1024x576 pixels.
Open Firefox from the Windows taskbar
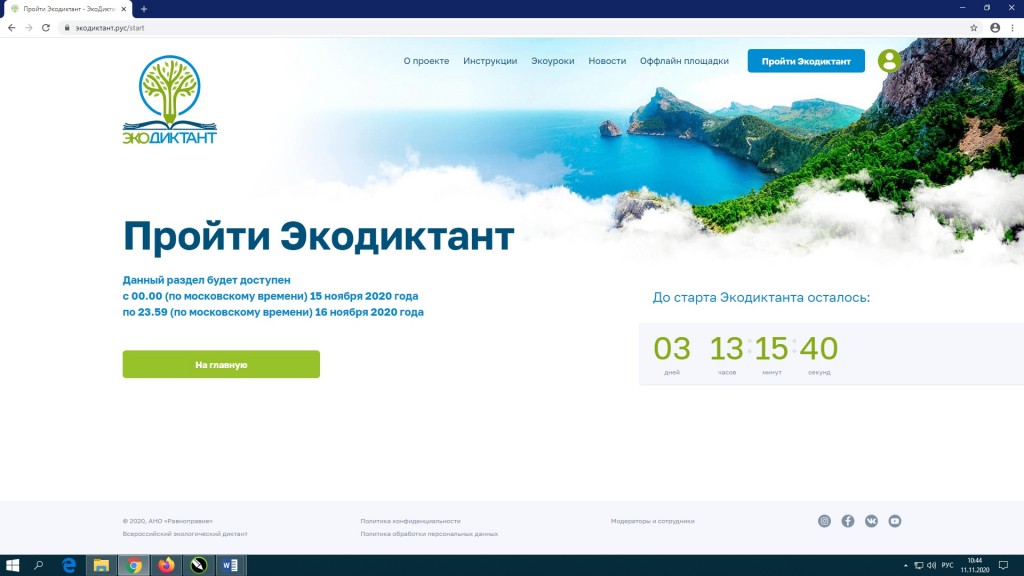click(x=165, y=566)
